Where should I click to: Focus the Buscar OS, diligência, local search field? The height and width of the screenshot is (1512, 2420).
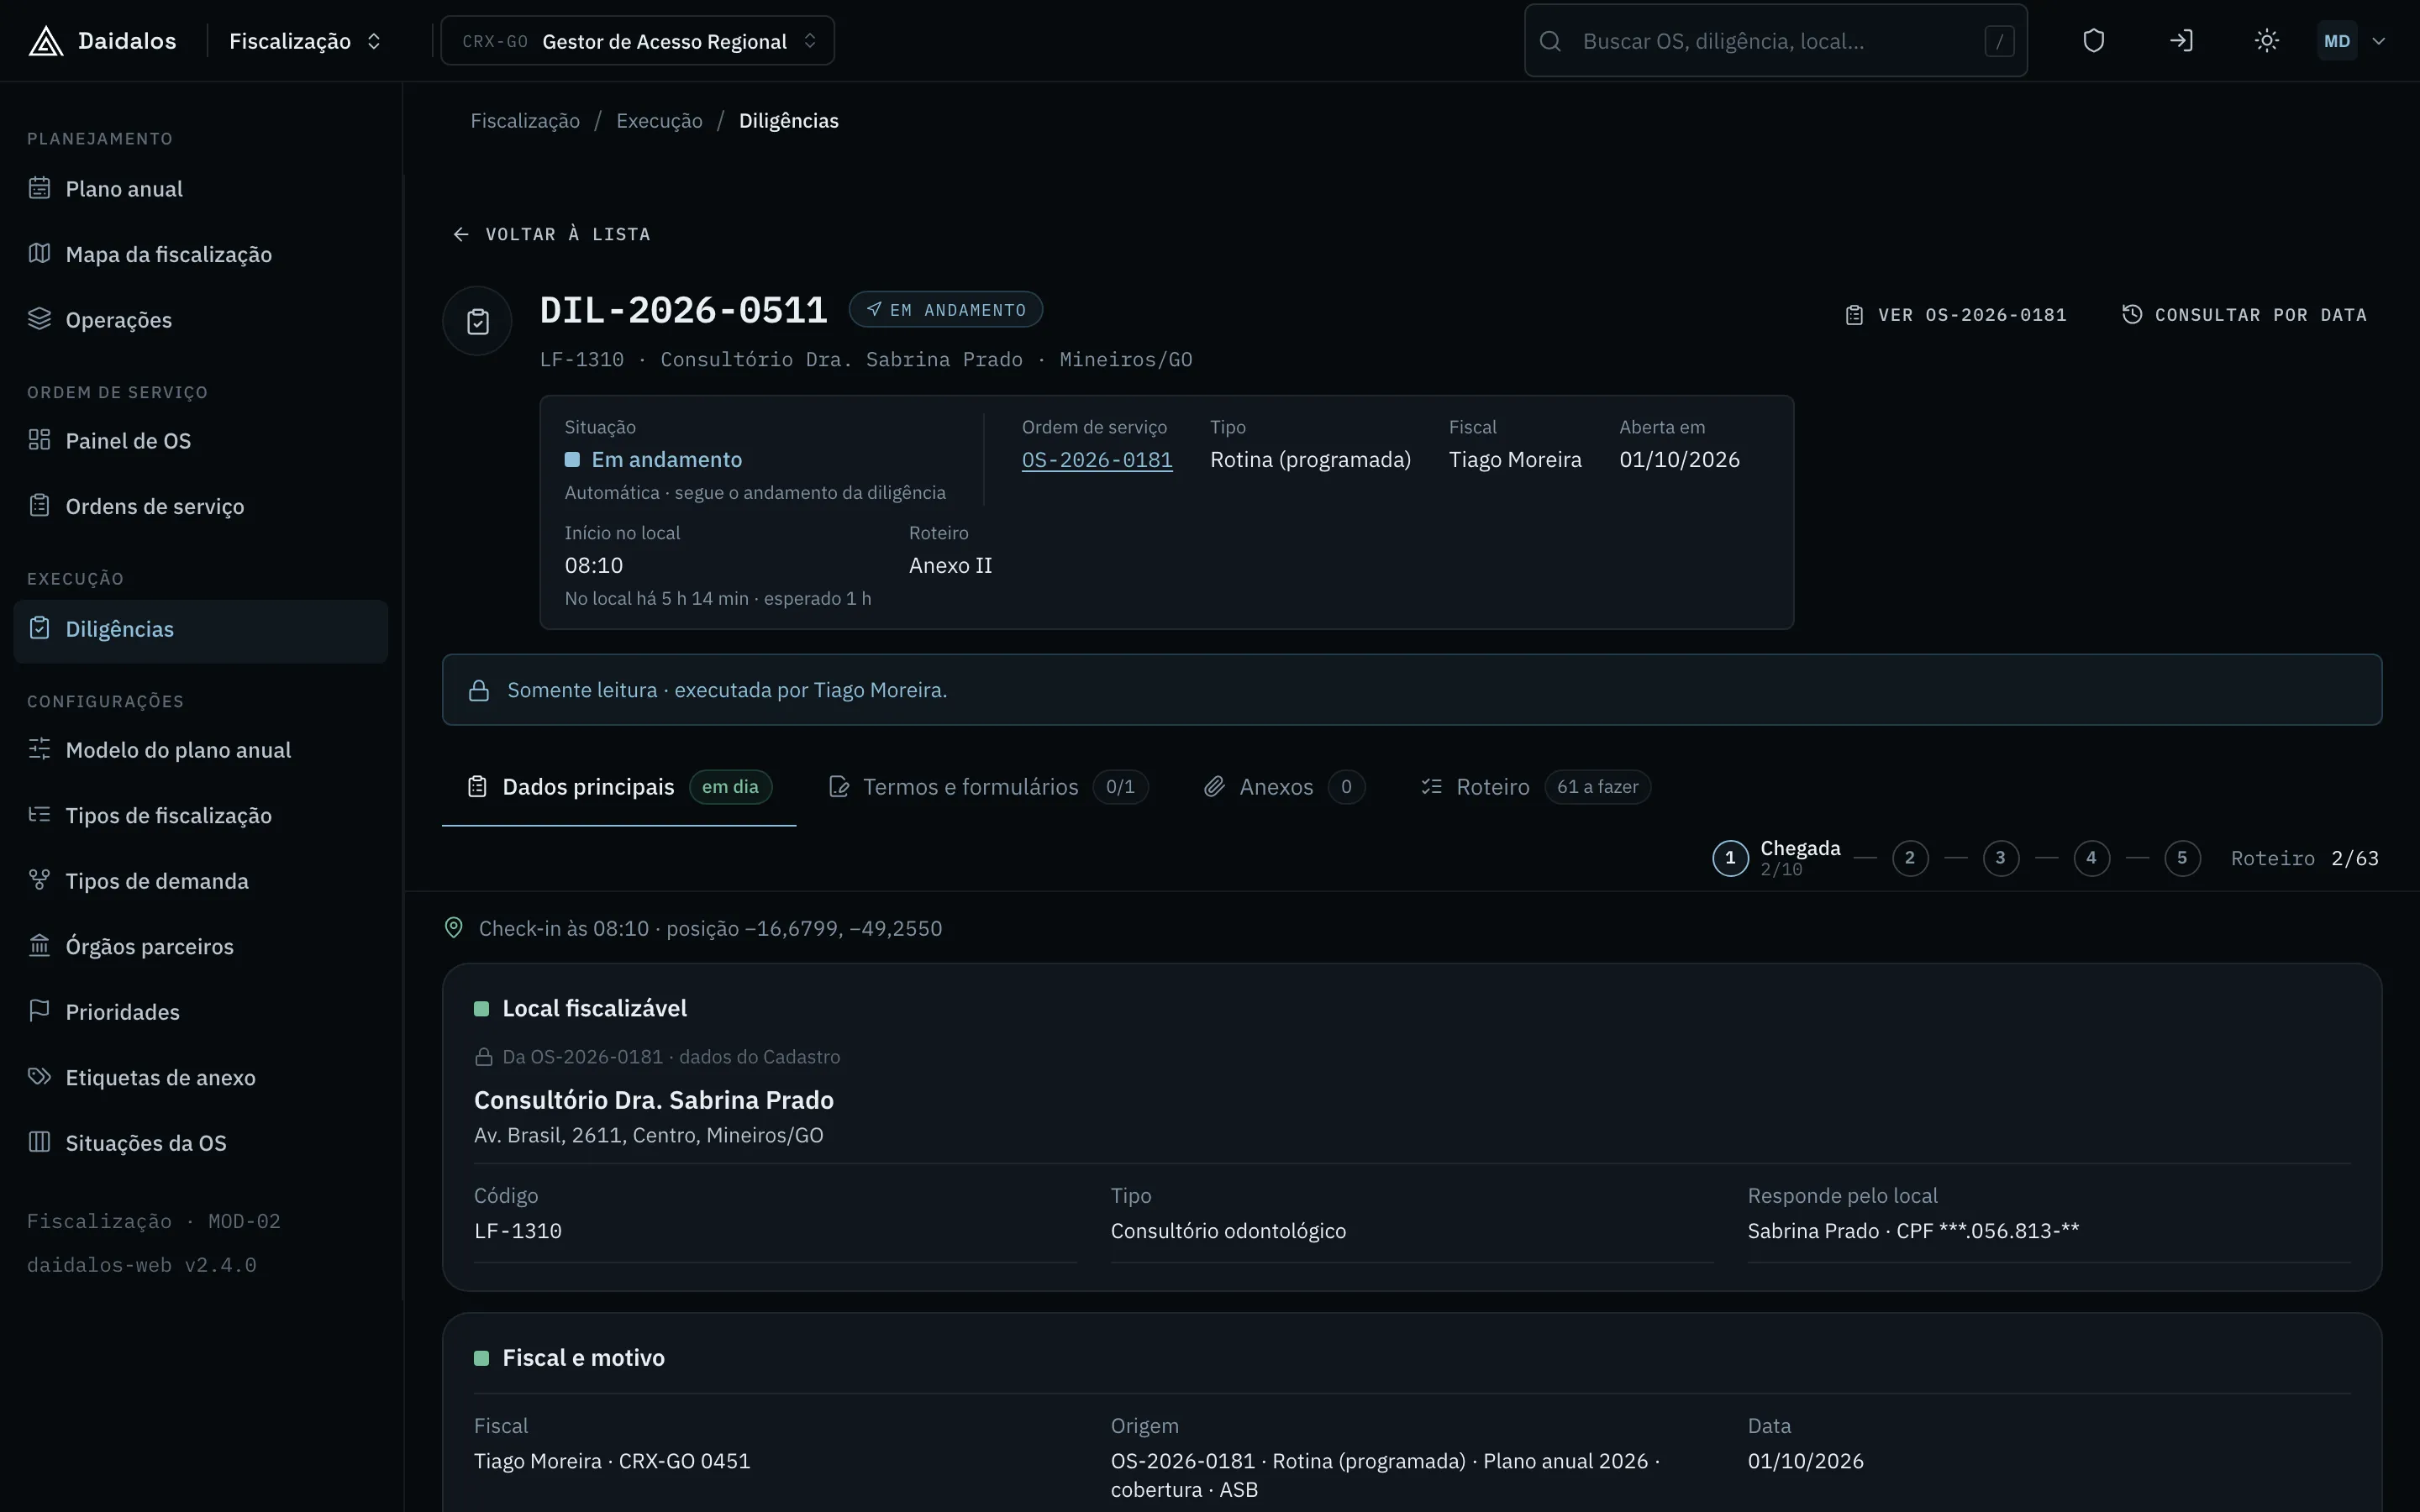pos(1775,41)
